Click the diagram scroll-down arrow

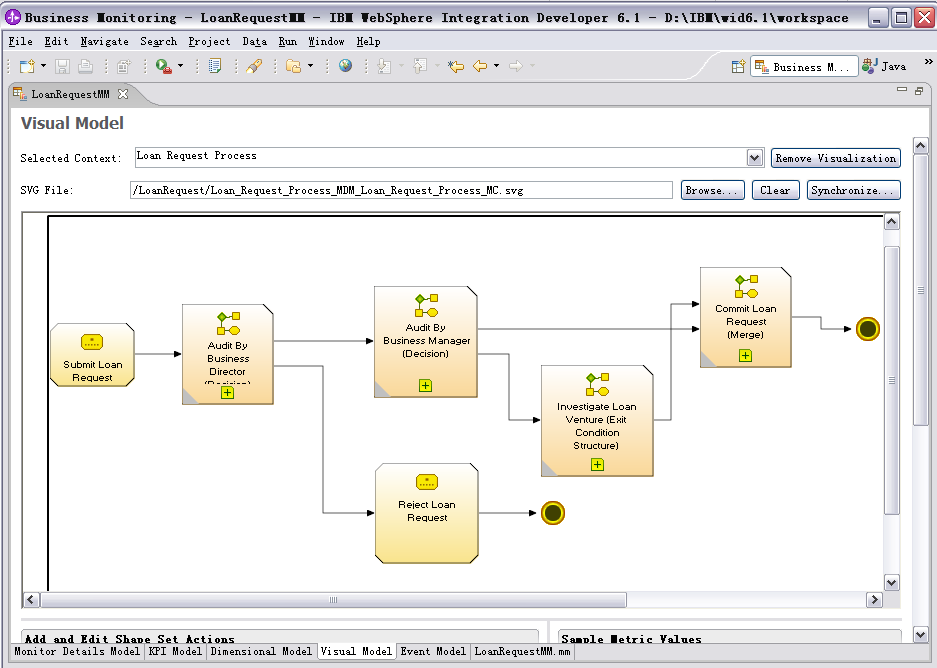892,583
